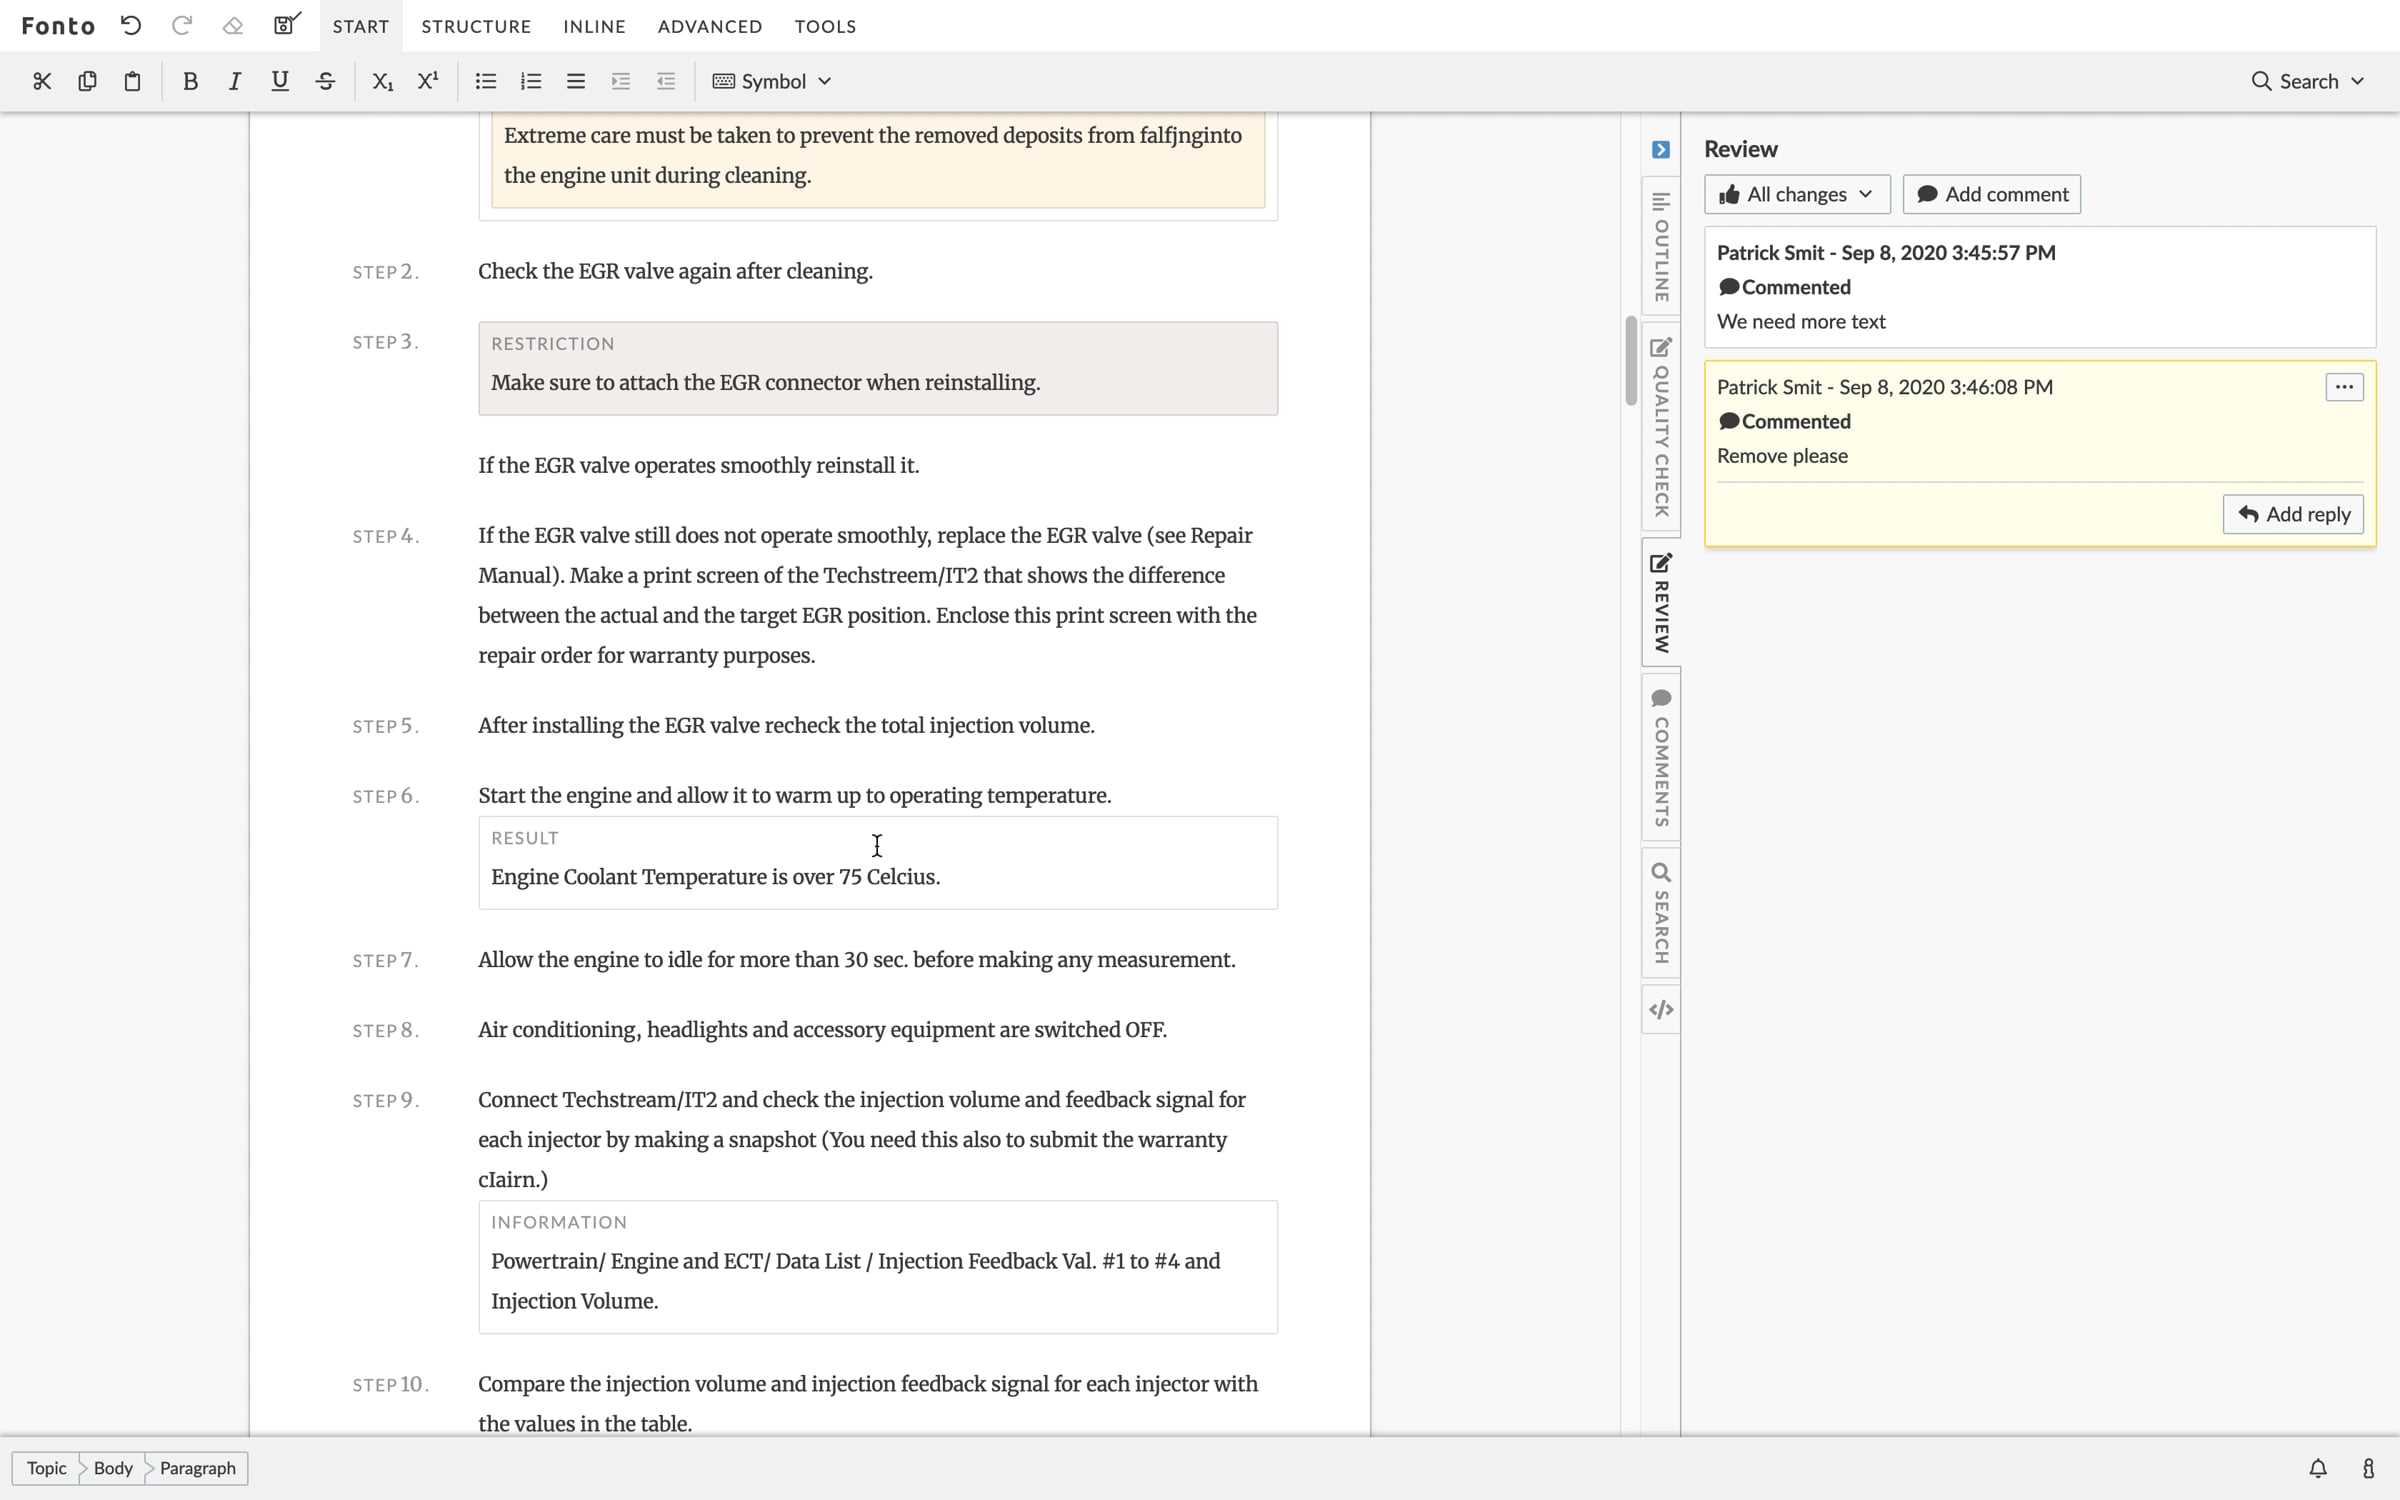
Task: Select the REVIEW sidebar tab
Action: coord(1661,603)
